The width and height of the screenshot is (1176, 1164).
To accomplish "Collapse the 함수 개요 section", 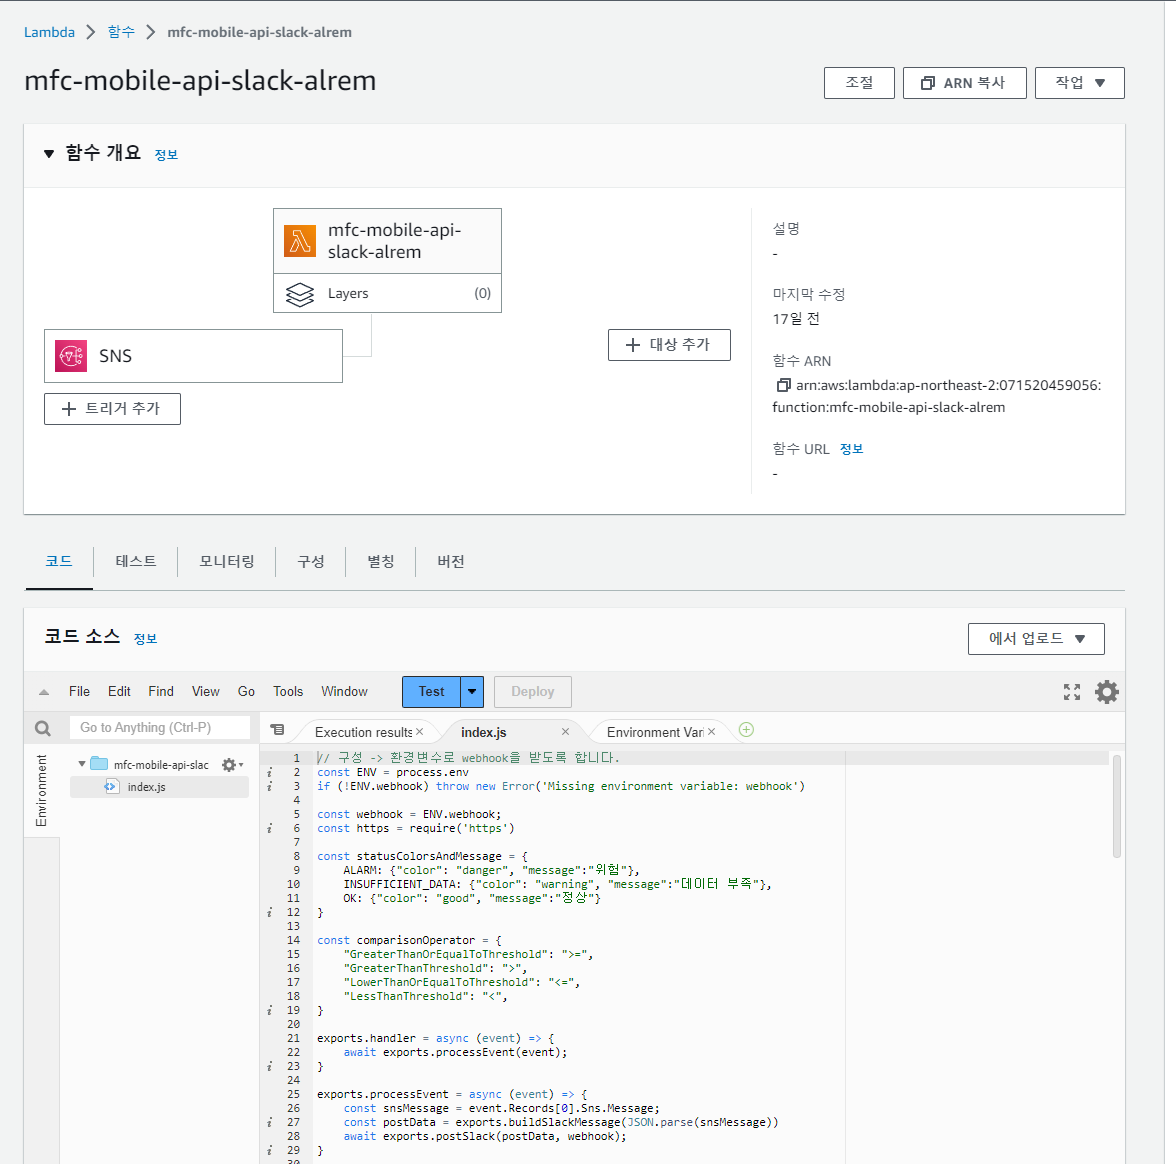I will tap(49, 154).
